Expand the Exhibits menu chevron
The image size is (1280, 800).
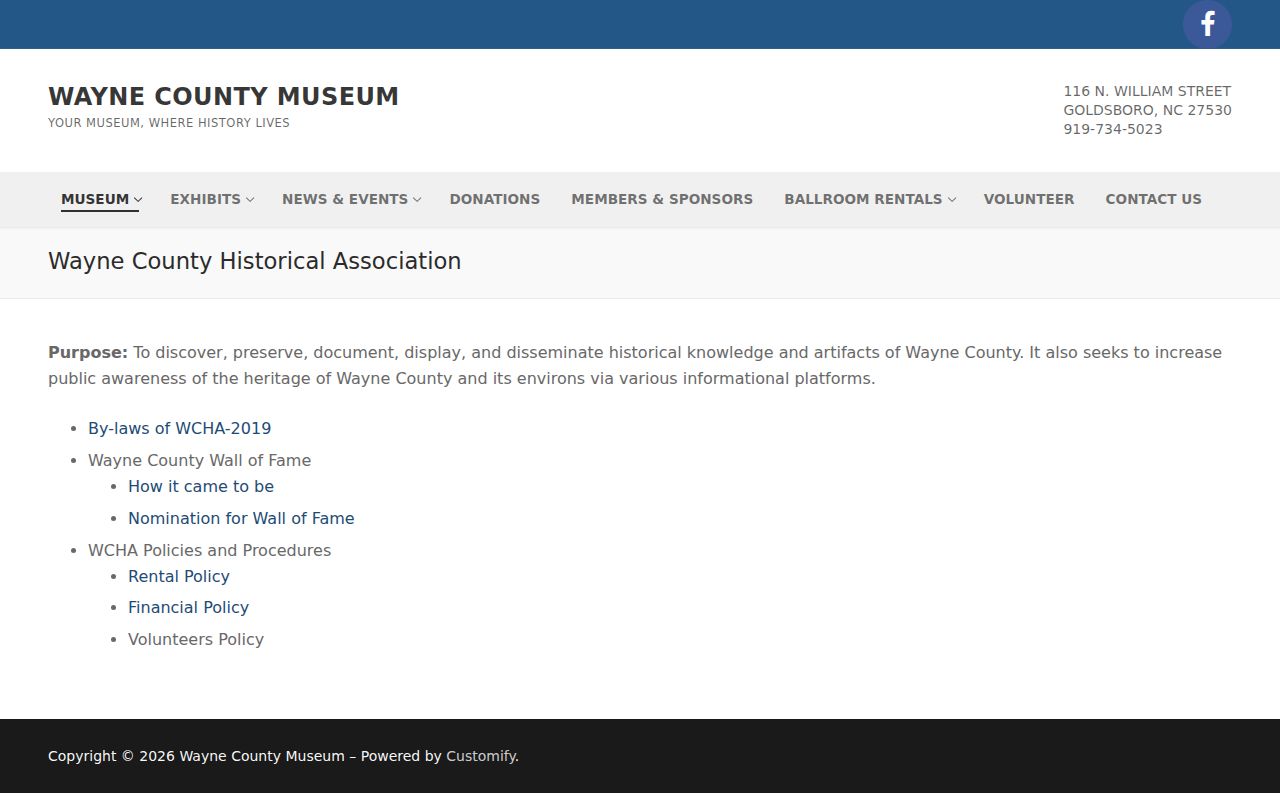pyautogui.click(x=250, y=200)
